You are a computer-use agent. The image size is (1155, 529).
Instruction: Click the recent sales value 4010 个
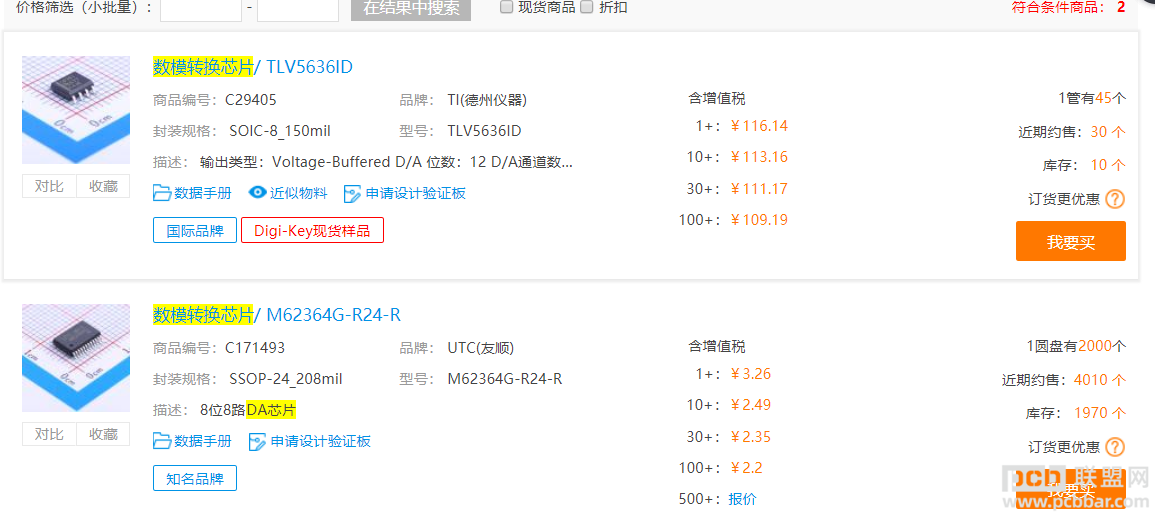click(1100, 380)
